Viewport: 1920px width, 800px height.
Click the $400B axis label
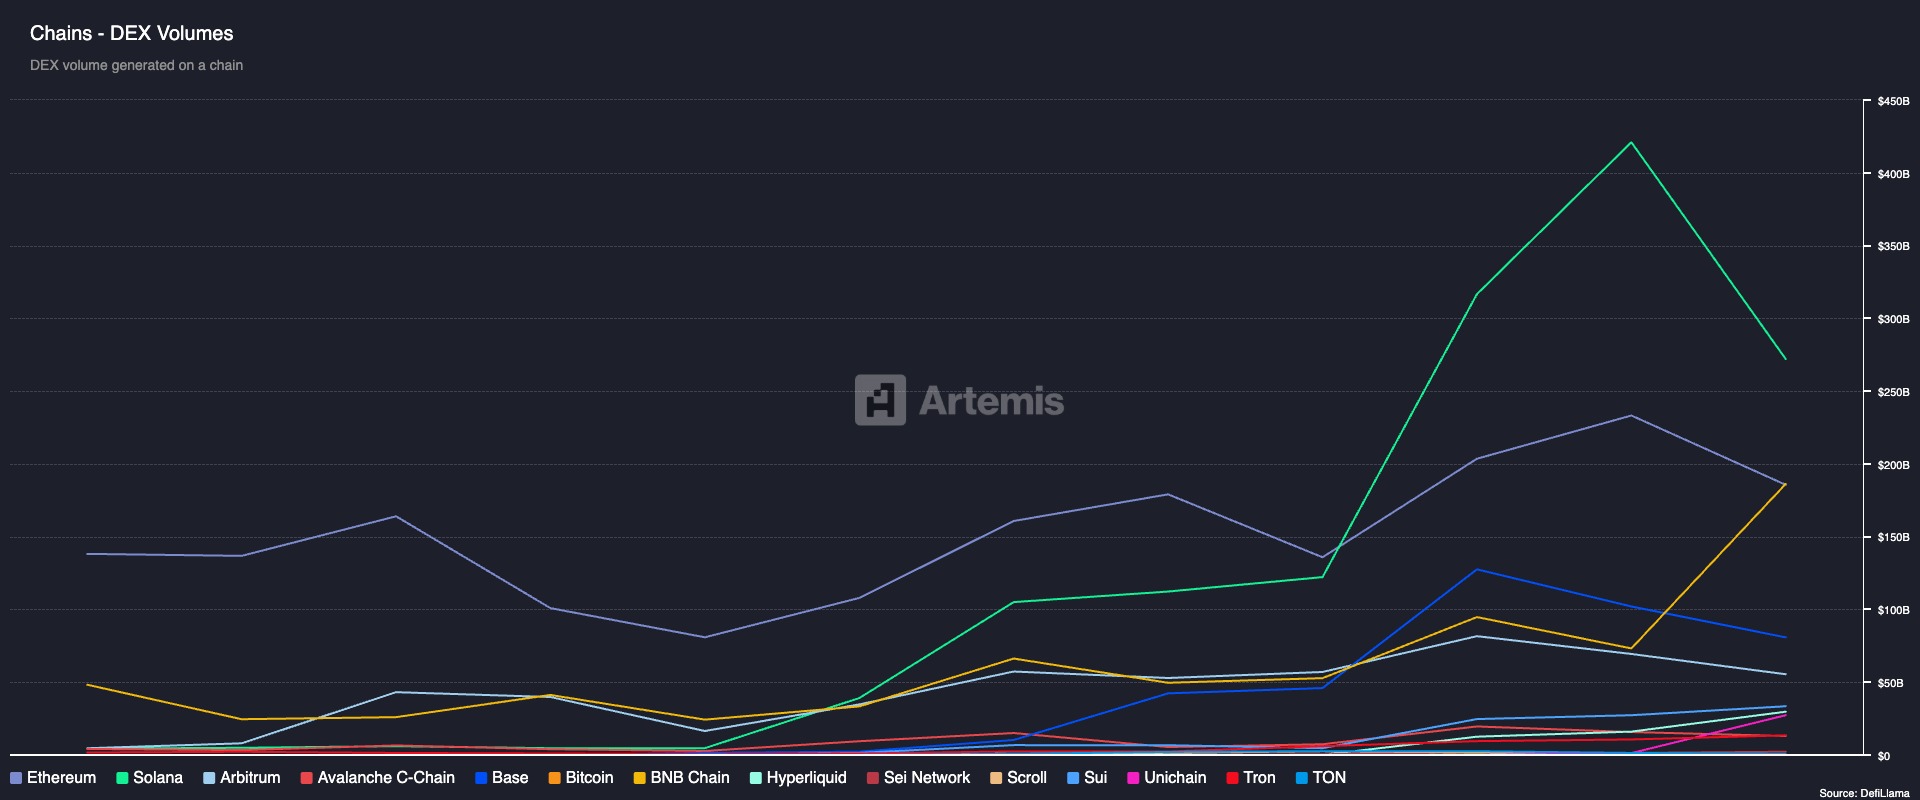click(x=1893, y=174)
